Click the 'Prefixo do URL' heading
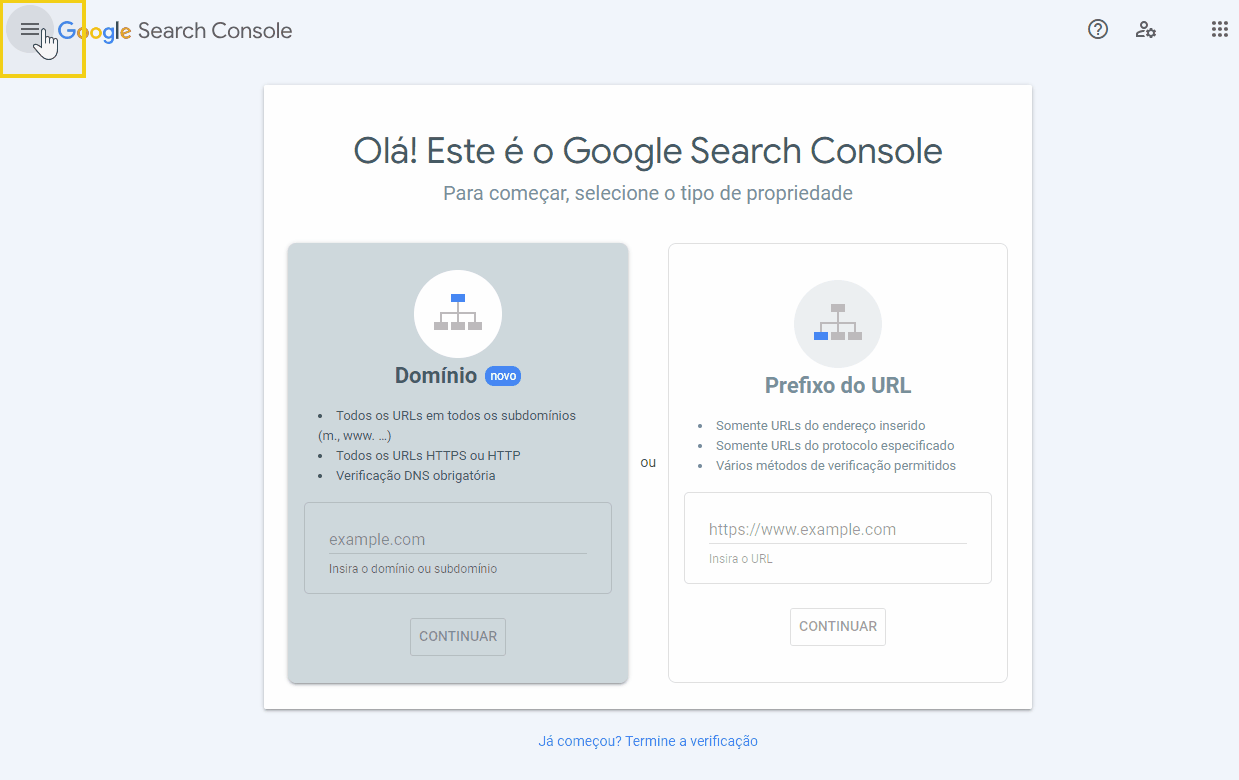The width and height of the screenshot is (1239, 780). click(x=838, y=385)
